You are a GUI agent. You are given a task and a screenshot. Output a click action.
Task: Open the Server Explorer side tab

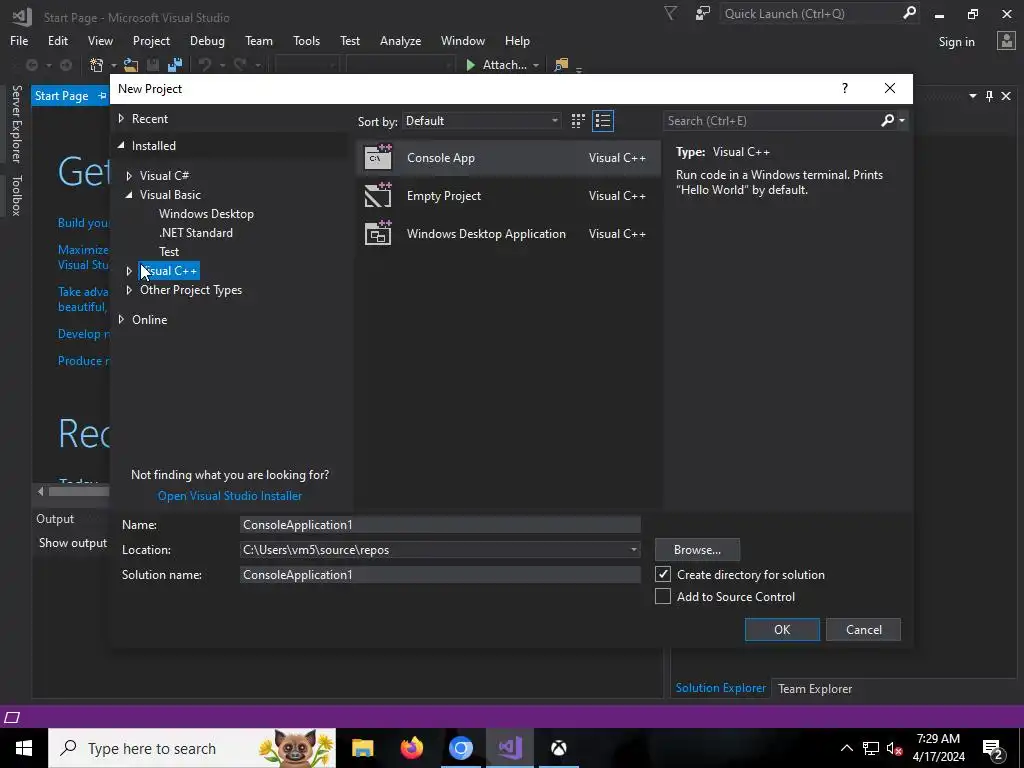tap(16, 123)
